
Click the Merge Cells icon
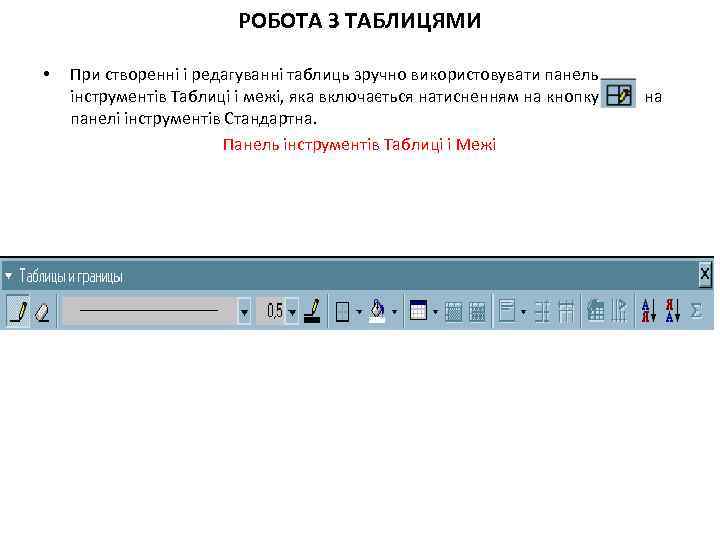tap(454, 312)
